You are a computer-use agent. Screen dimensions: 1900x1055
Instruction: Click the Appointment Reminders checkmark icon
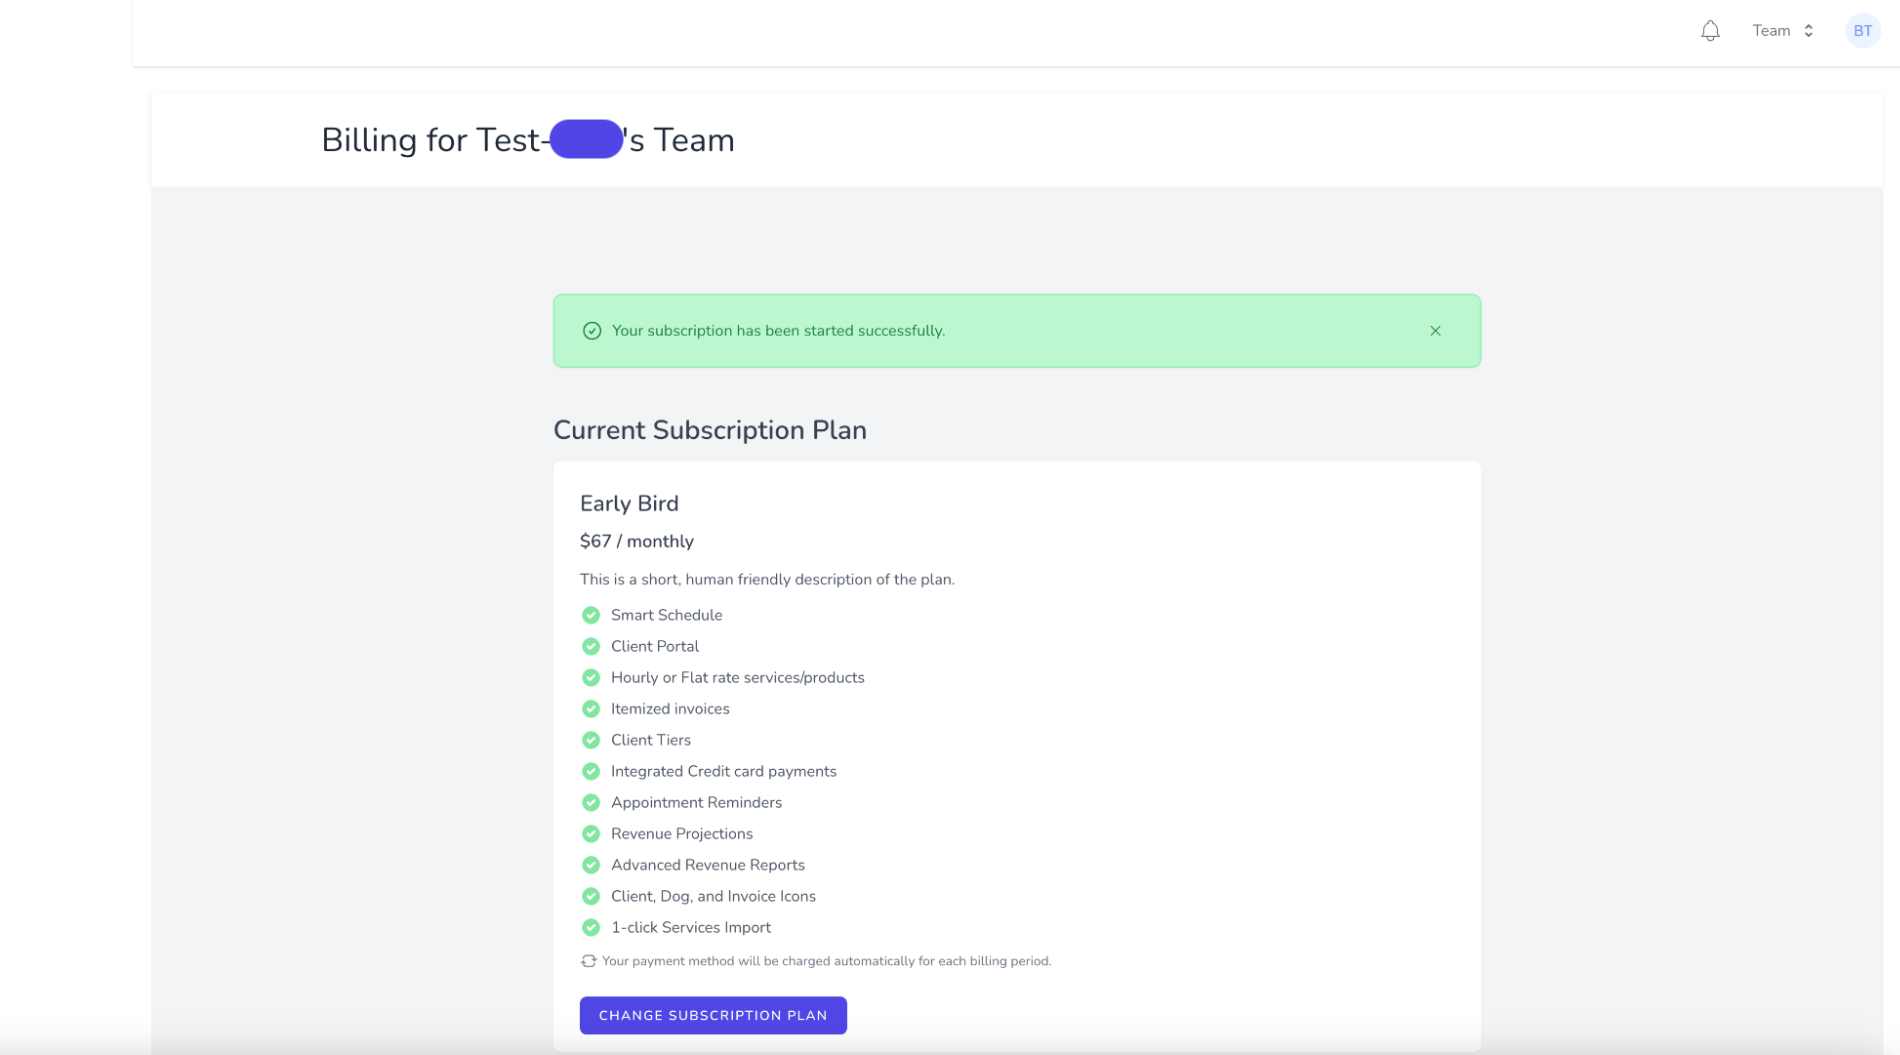[591, 803]
